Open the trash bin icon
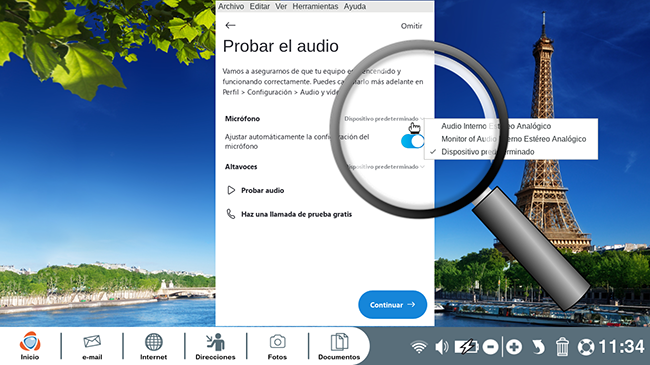 (x=562, y=347)
